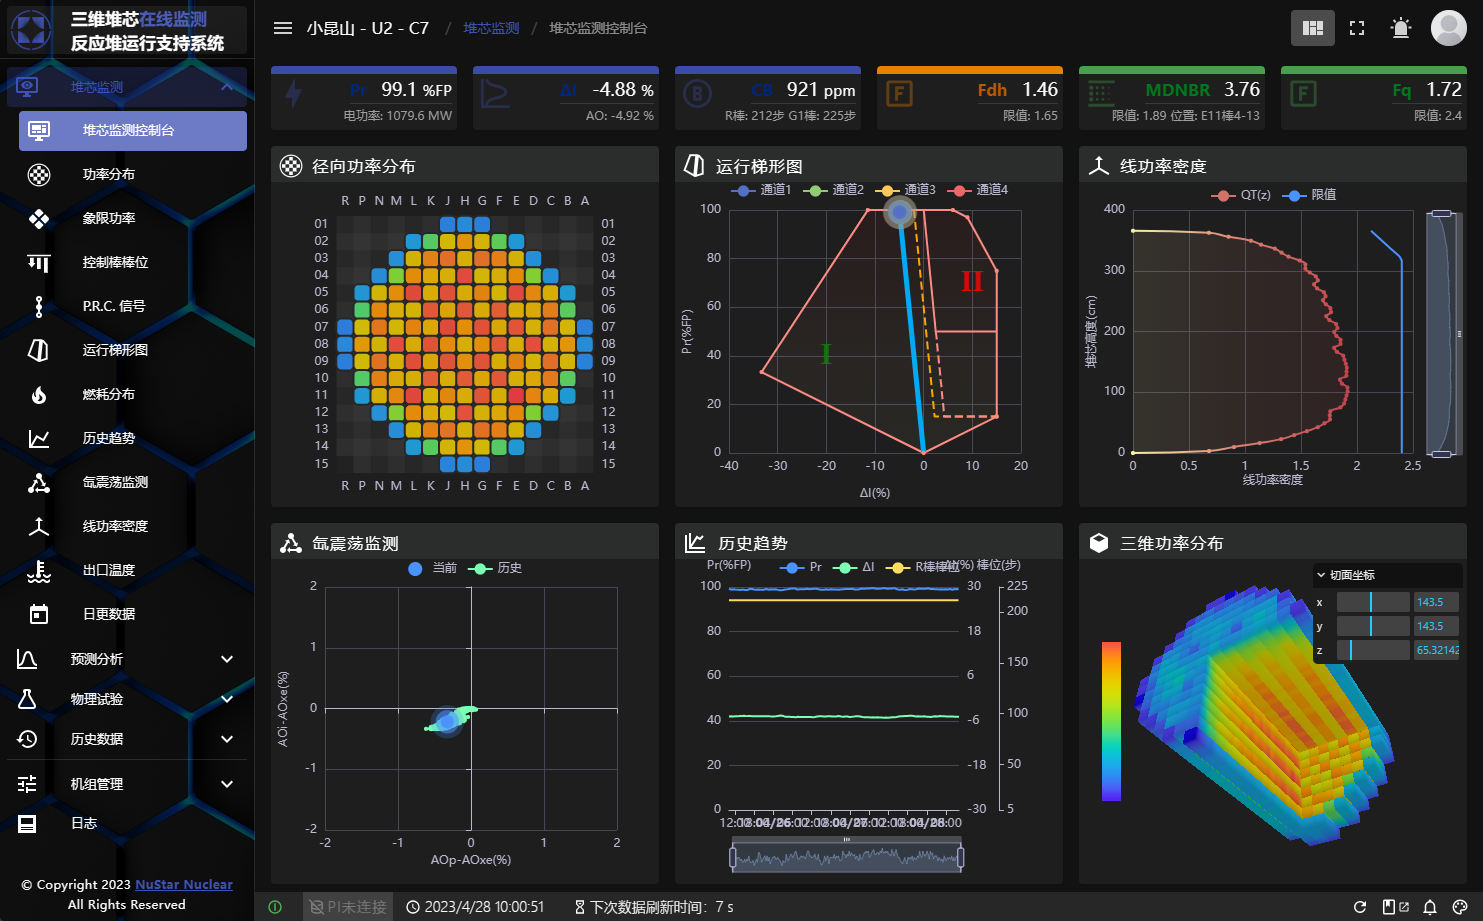Screen dimensions: 1483x921
Task: Click the 径向功率分布 panel title icon
Action: (x=291, y=166)
